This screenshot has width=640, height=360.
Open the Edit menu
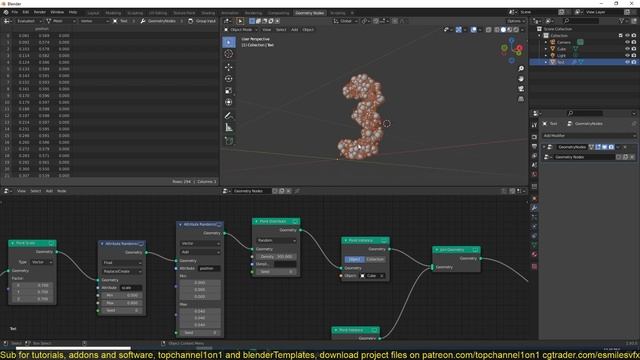[26, 12]
